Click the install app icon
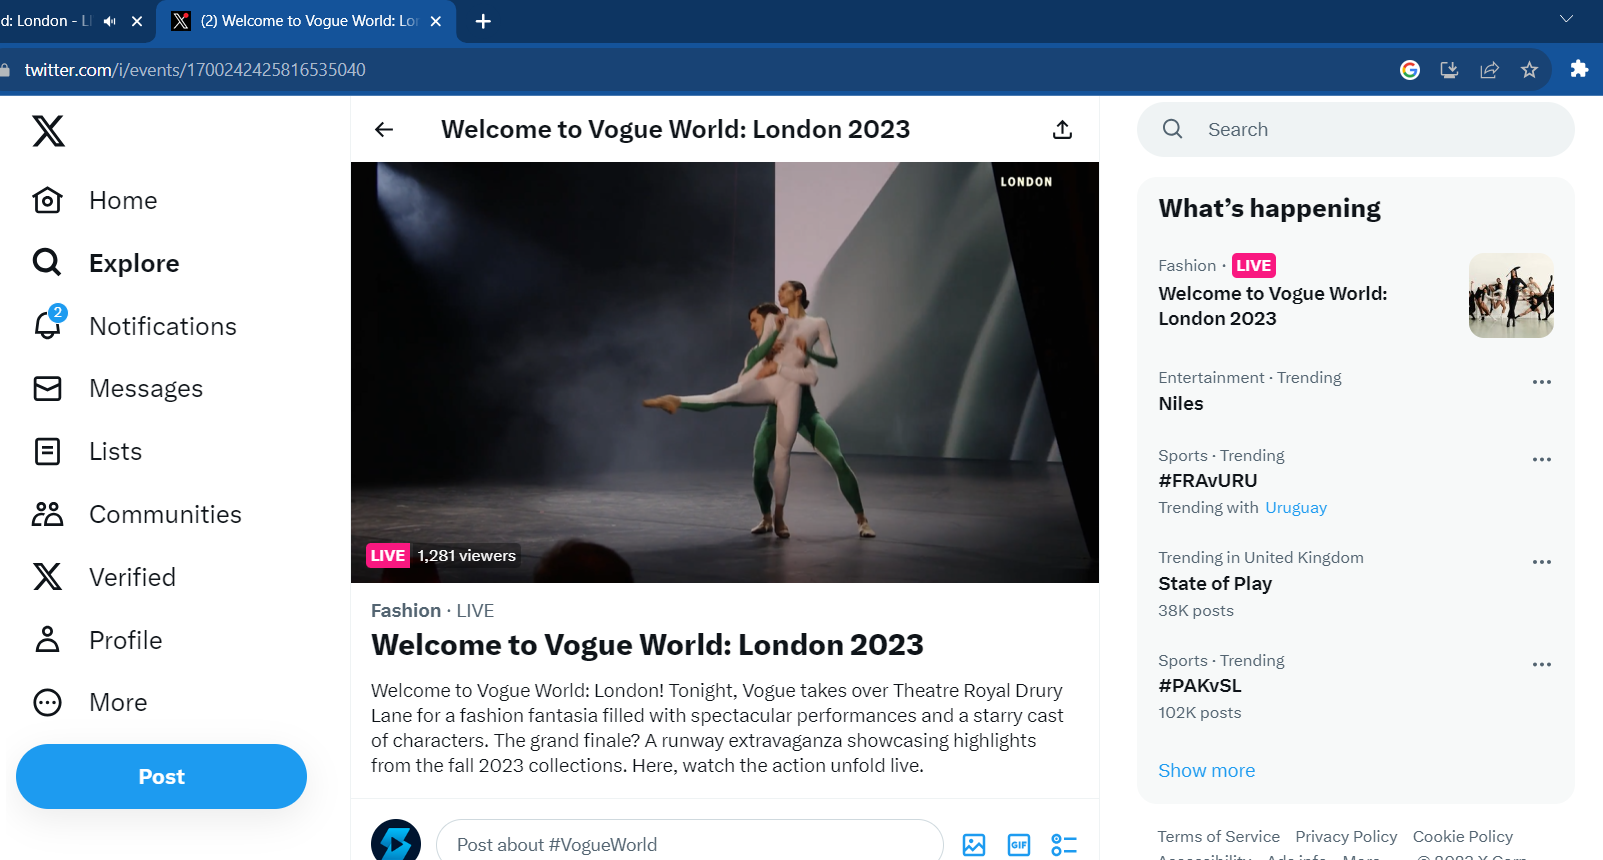Screen dimensions: 1603x860 1449,70
